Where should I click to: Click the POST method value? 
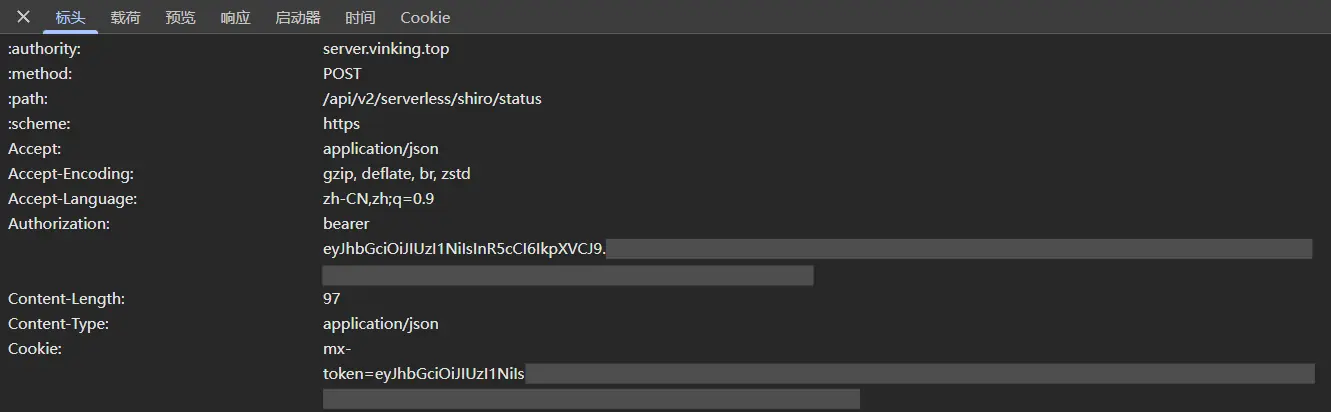[x=342, y=73]
